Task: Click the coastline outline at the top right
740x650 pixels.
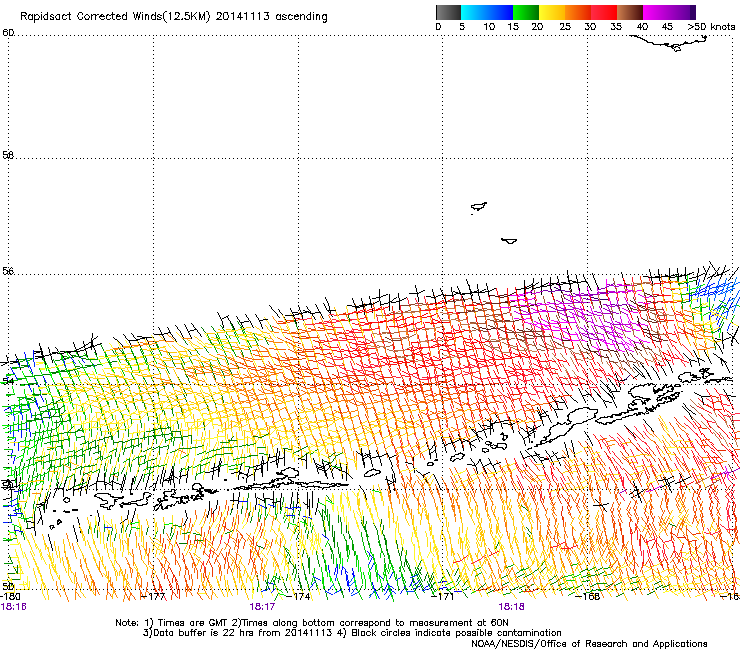Action: tap(669, 43)
